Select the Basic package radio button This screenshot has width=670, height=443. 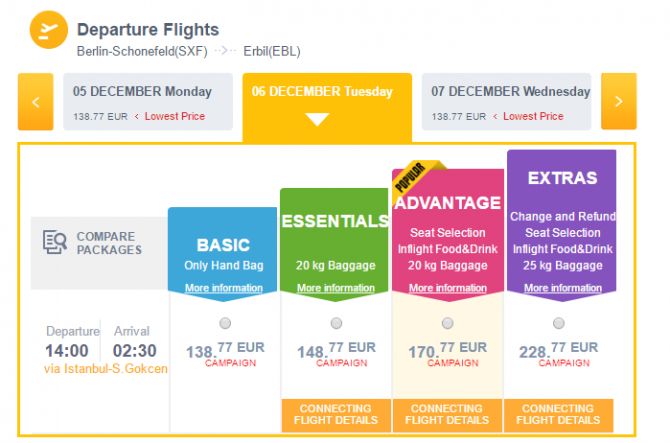click(x=225, y=323)
